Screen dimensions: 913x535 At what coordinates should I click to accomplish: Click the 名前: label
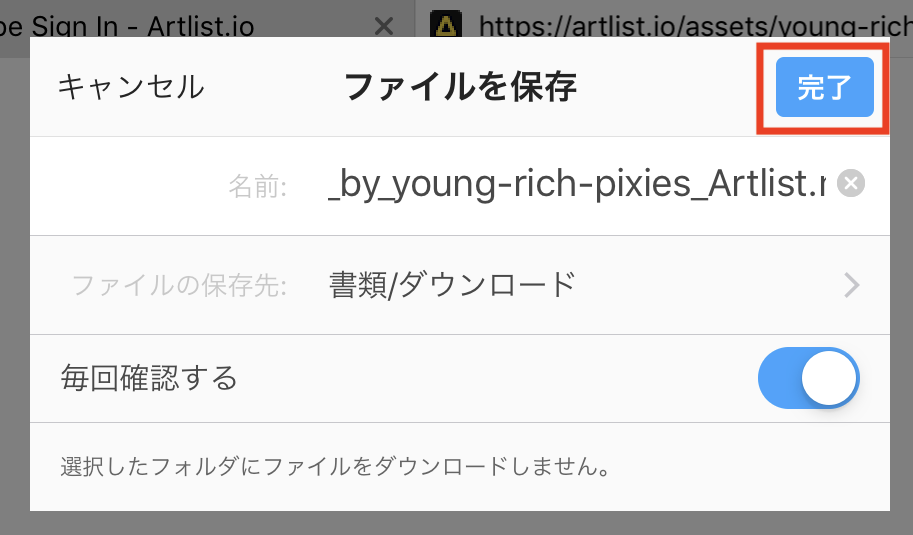(x=258, y=185)
